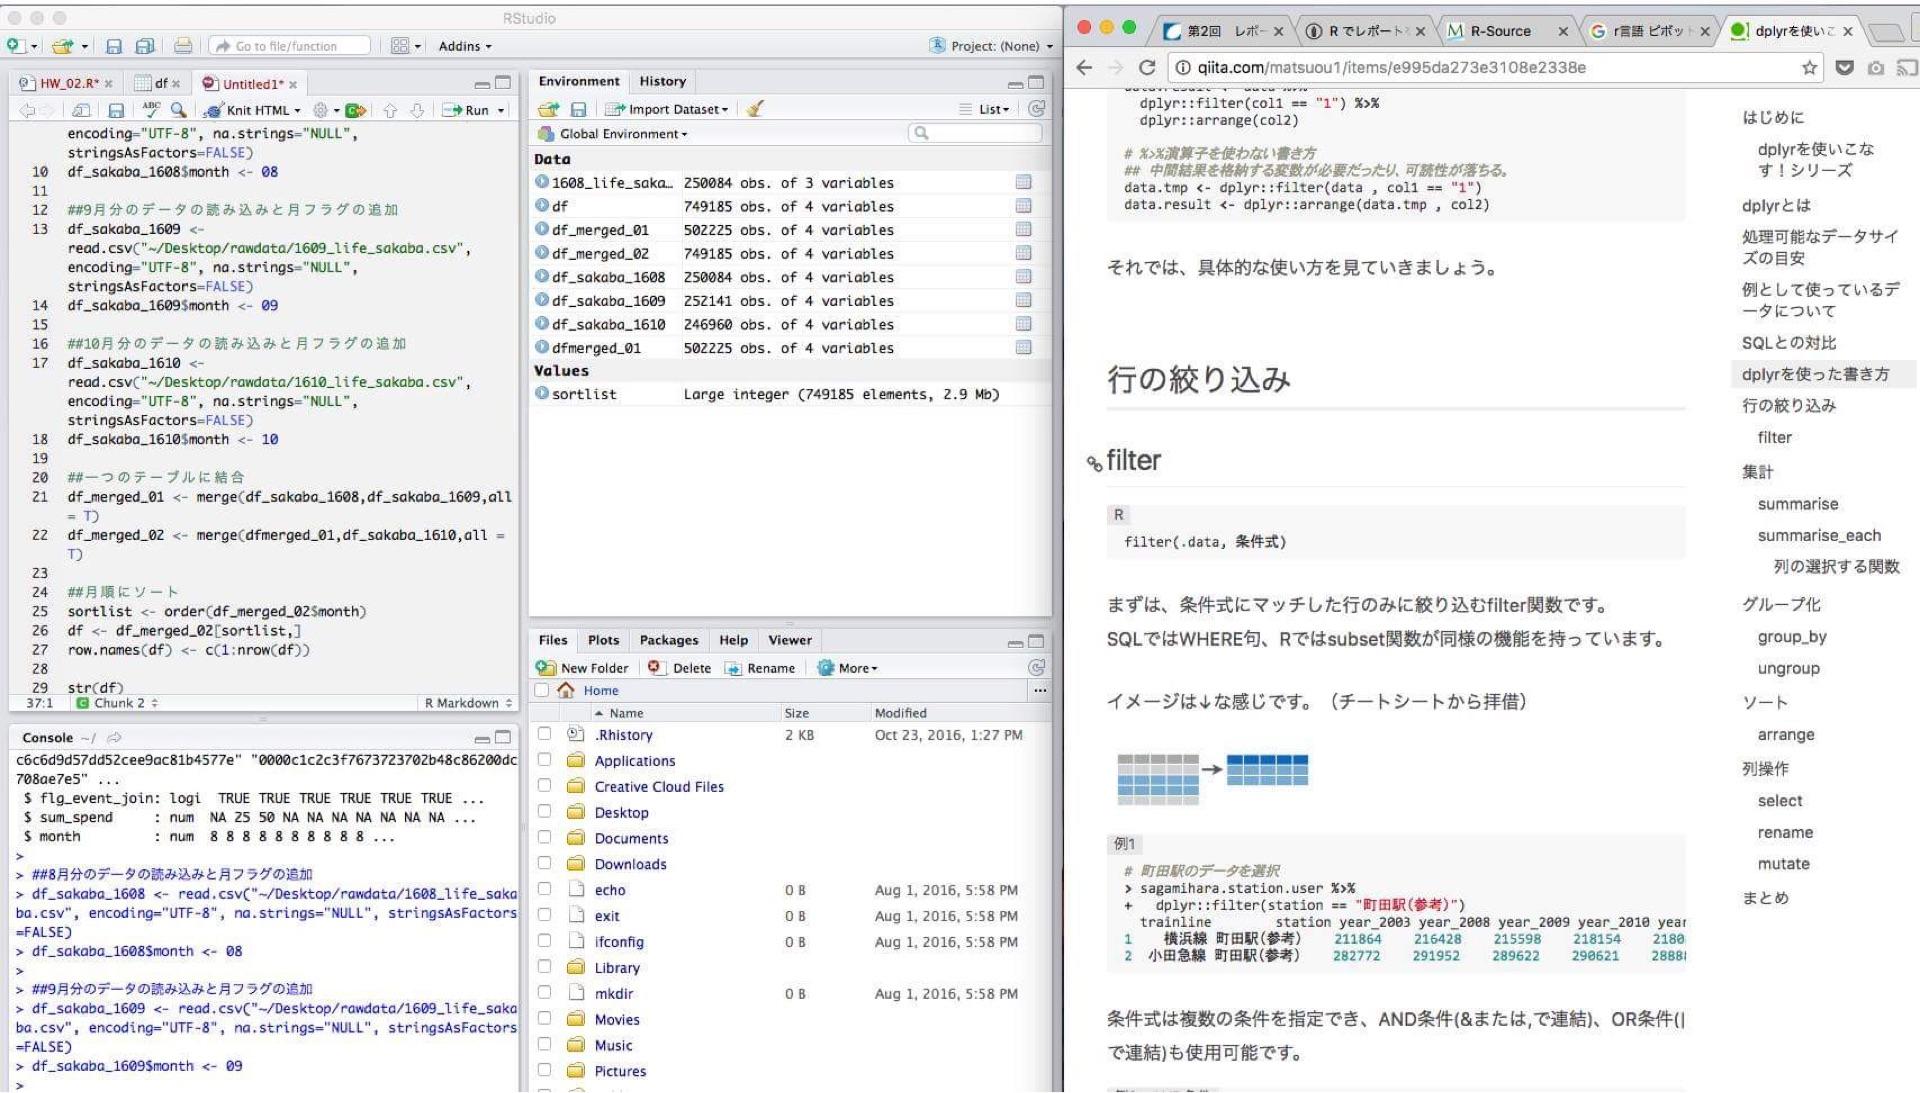Tick the checkbox next to Documents

pos(544,838)
